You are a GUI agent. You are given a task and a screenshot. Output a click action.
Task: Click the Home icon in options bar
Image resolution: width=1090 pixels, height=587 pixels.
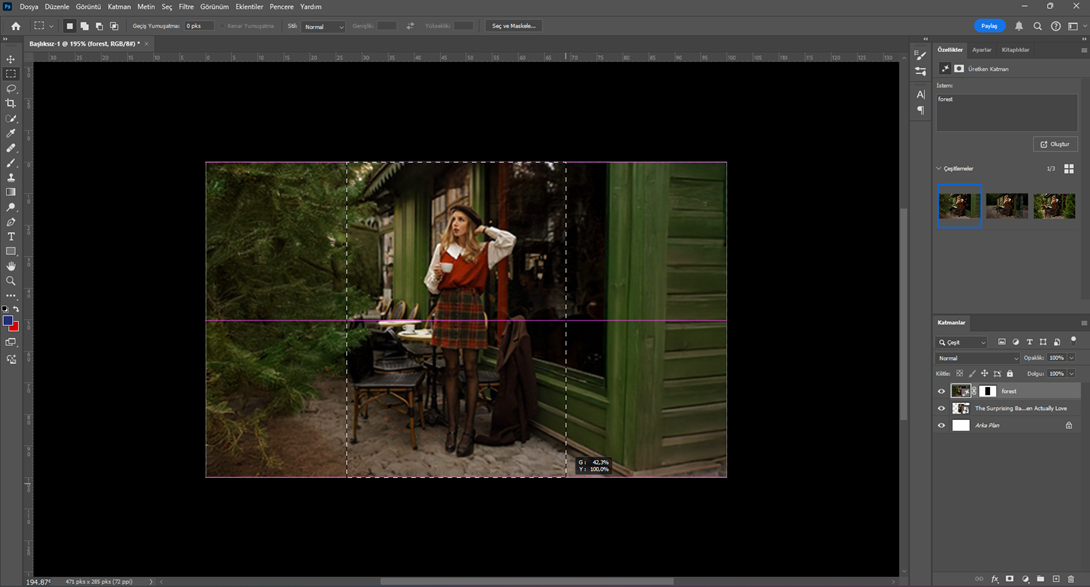click(x=15, y=26)
